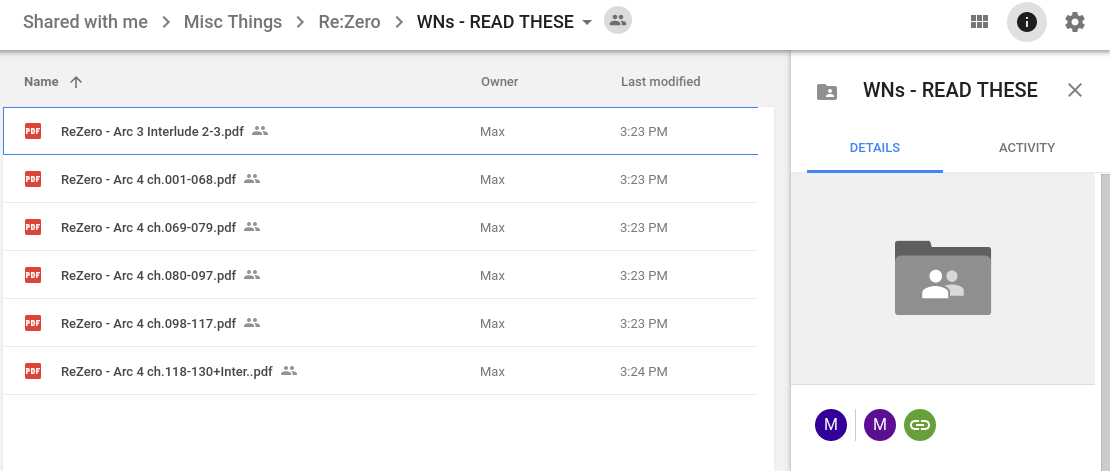Click 3:24 PM modified time

[643, 371]
